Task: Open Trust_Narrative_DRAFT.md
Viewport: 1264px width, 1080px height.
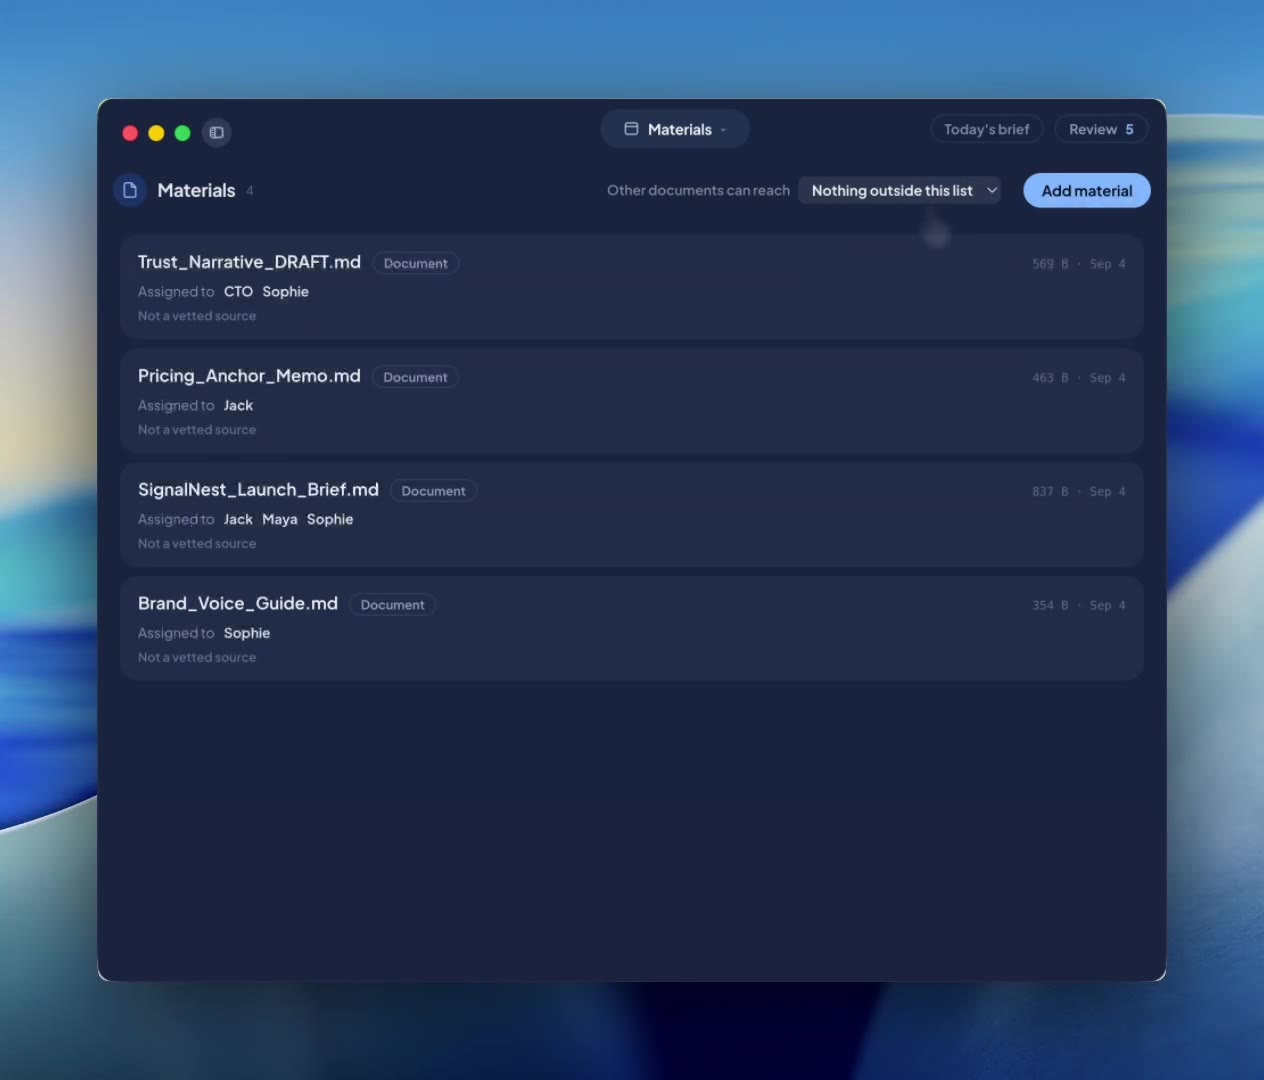Action: [249, 262]
